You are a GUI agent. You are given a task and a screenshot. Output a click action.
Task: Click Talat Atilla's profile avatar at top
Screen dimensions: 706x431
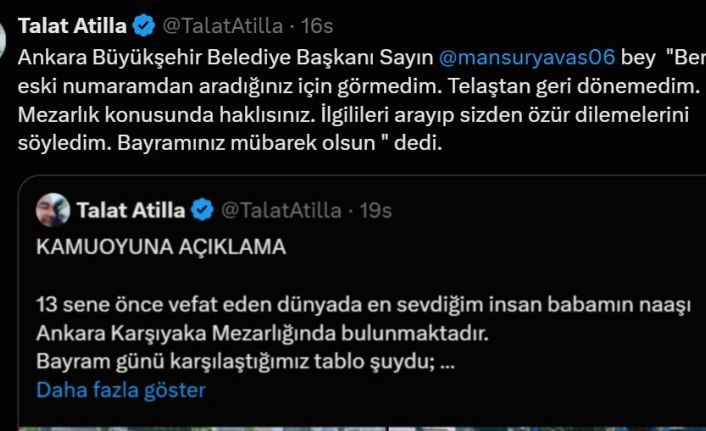coord(3,40)
